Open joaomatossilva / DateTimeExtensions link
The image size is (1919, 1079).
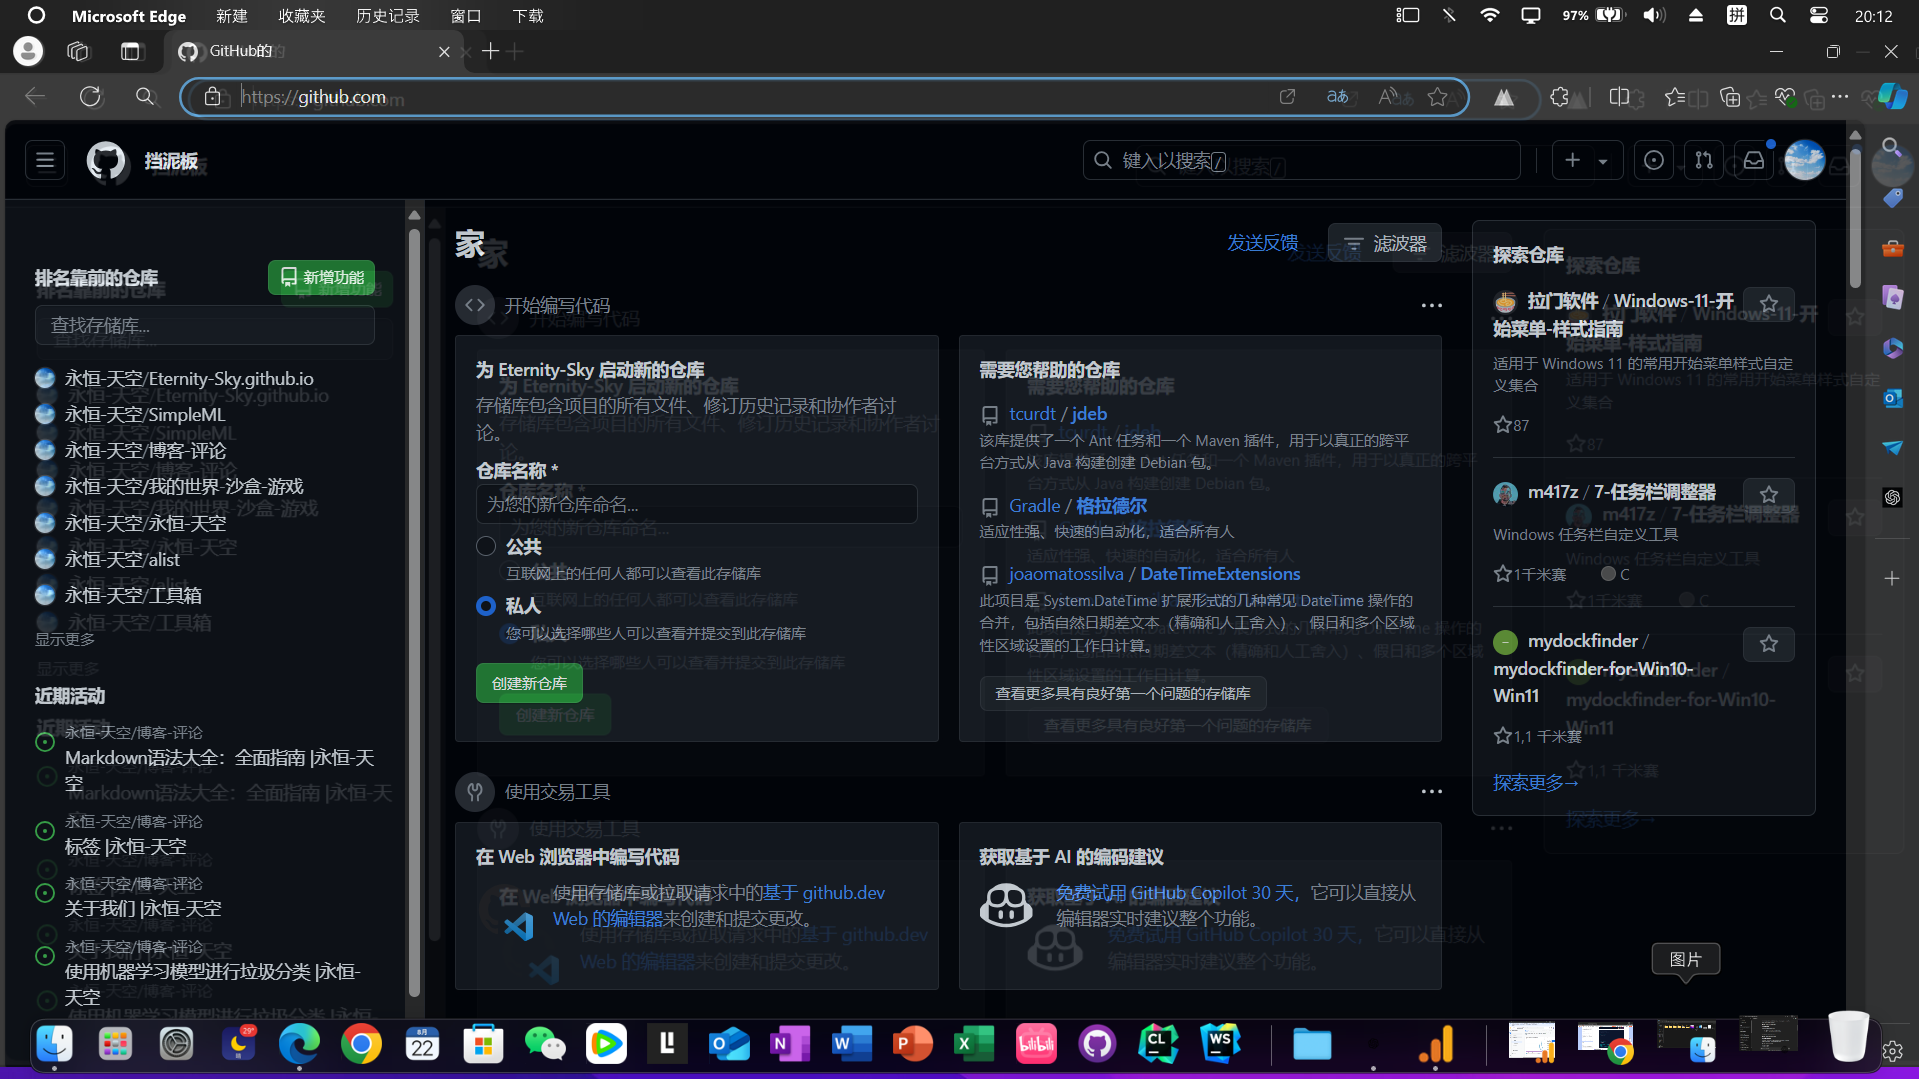(1155, 574)
